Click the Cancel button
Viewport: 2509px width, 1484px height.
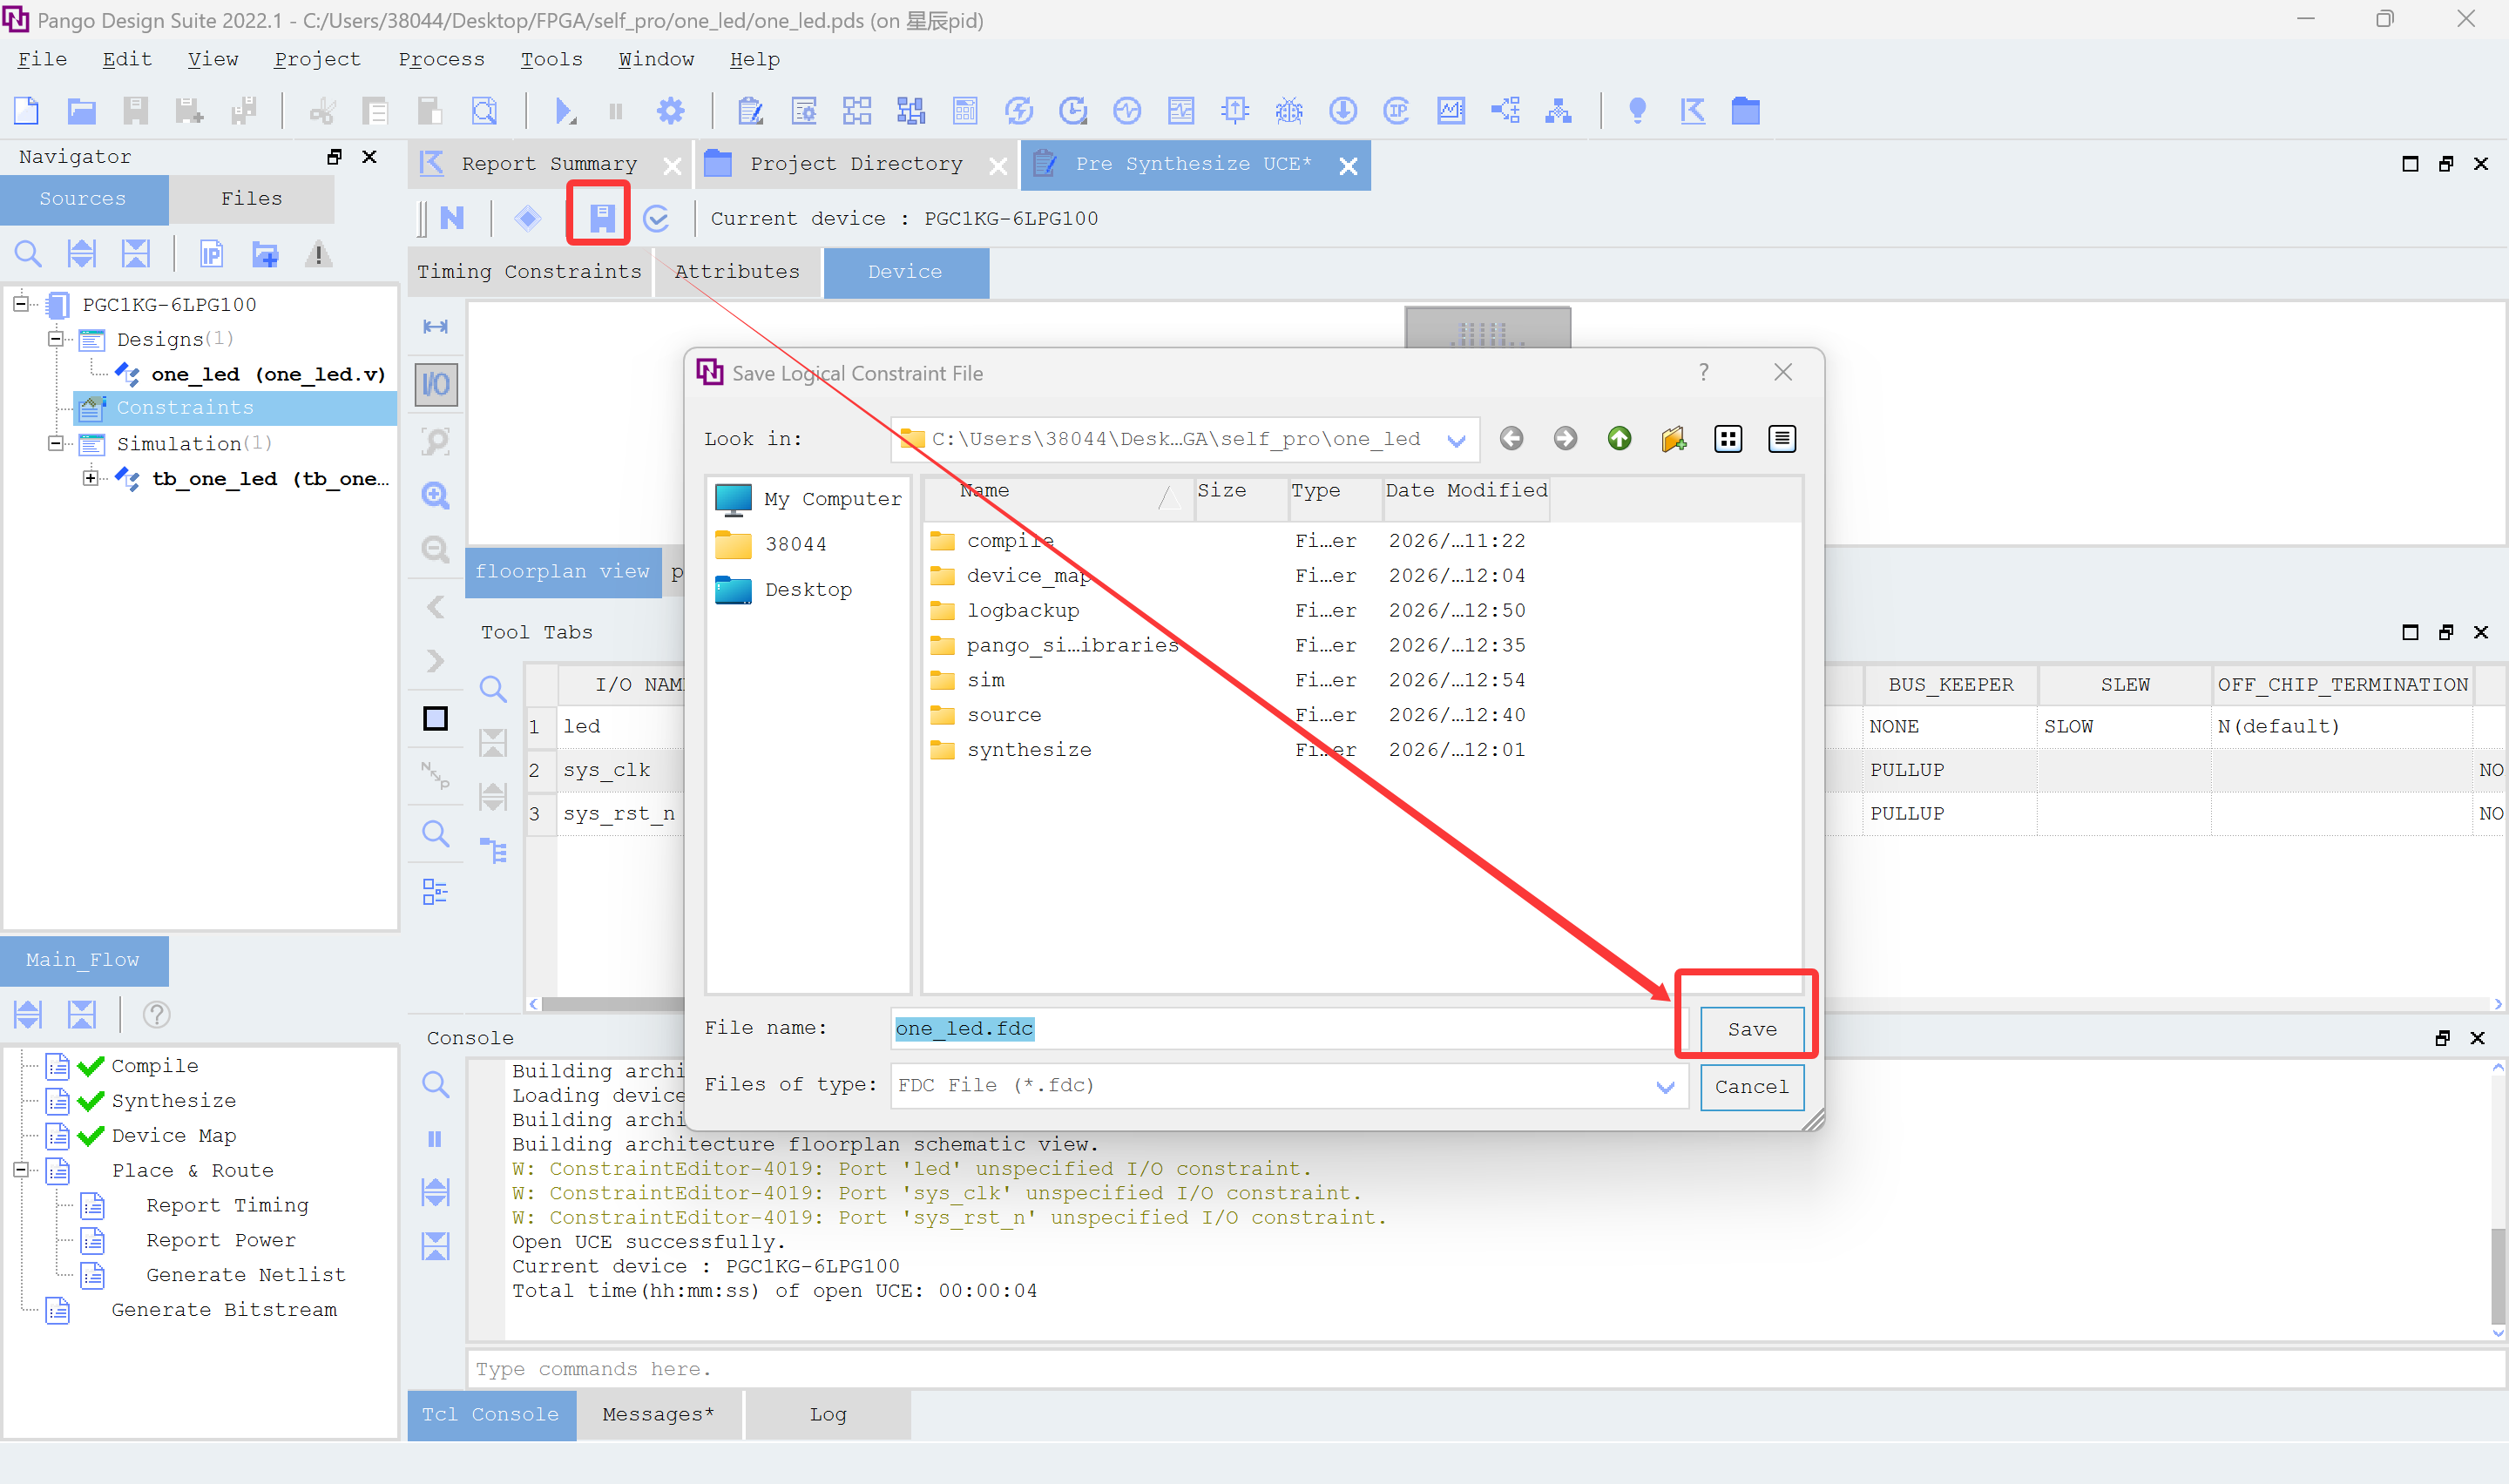[x=1751, y=1086]
